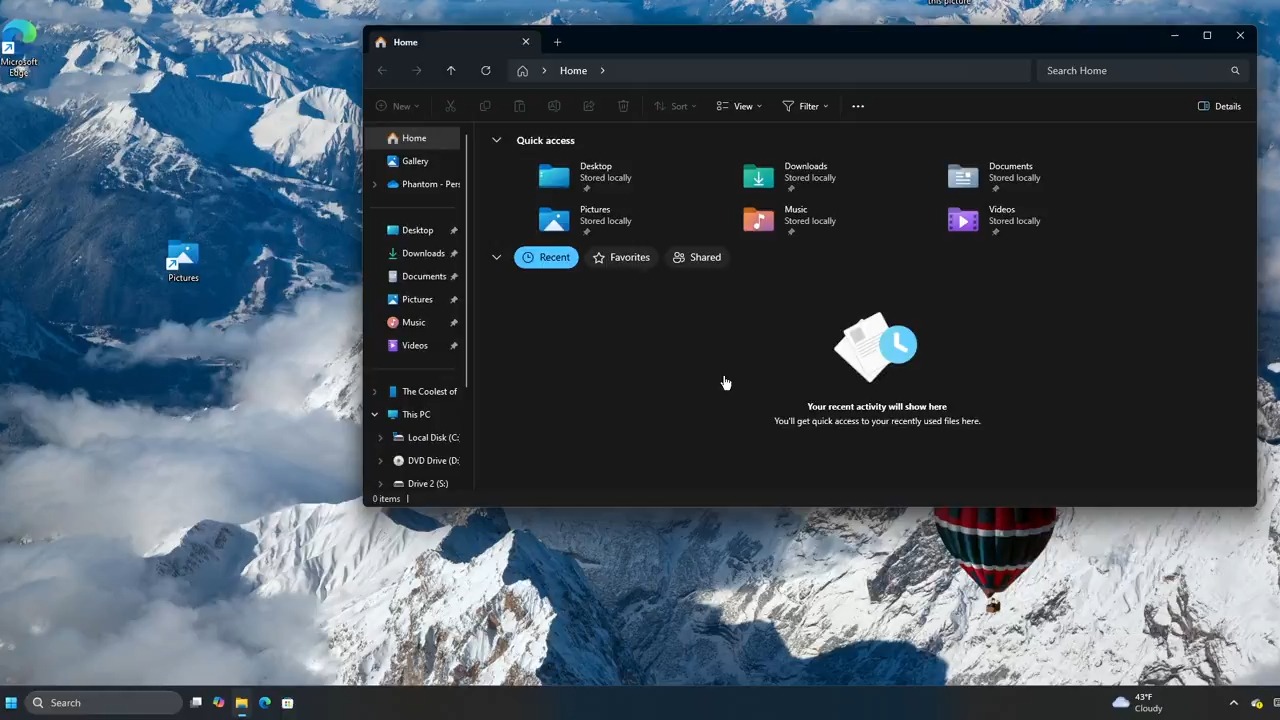Click the Filter button
The width and height of the screenshot is (1280, 720).
805,106
